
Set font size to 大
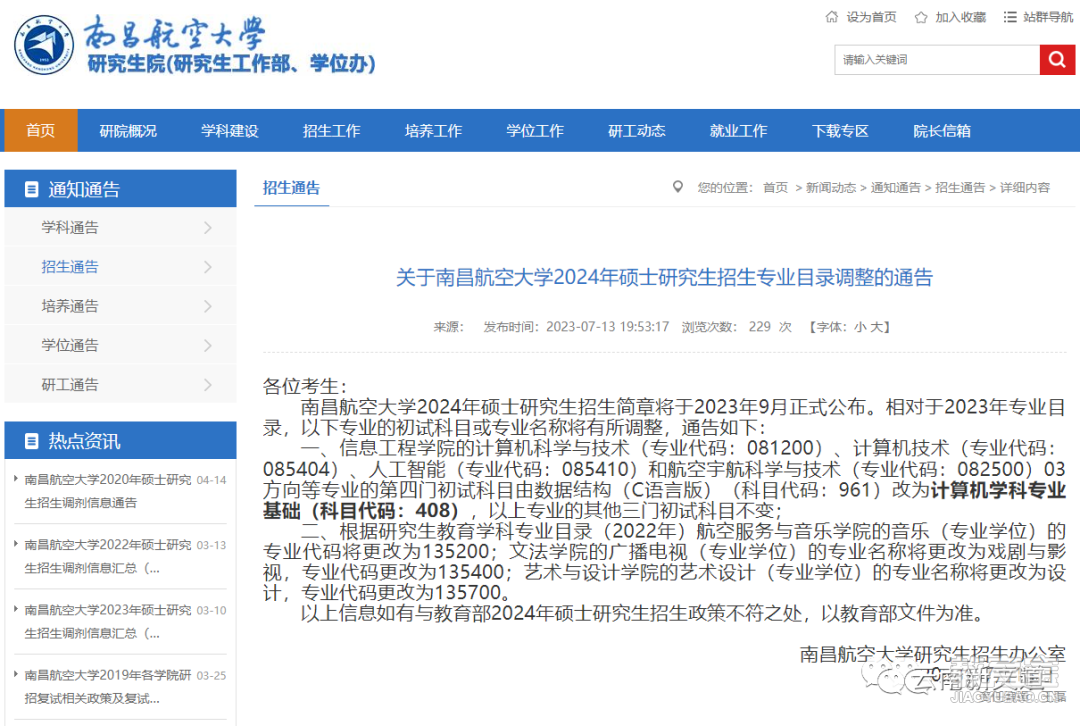(x=875, y=327)
